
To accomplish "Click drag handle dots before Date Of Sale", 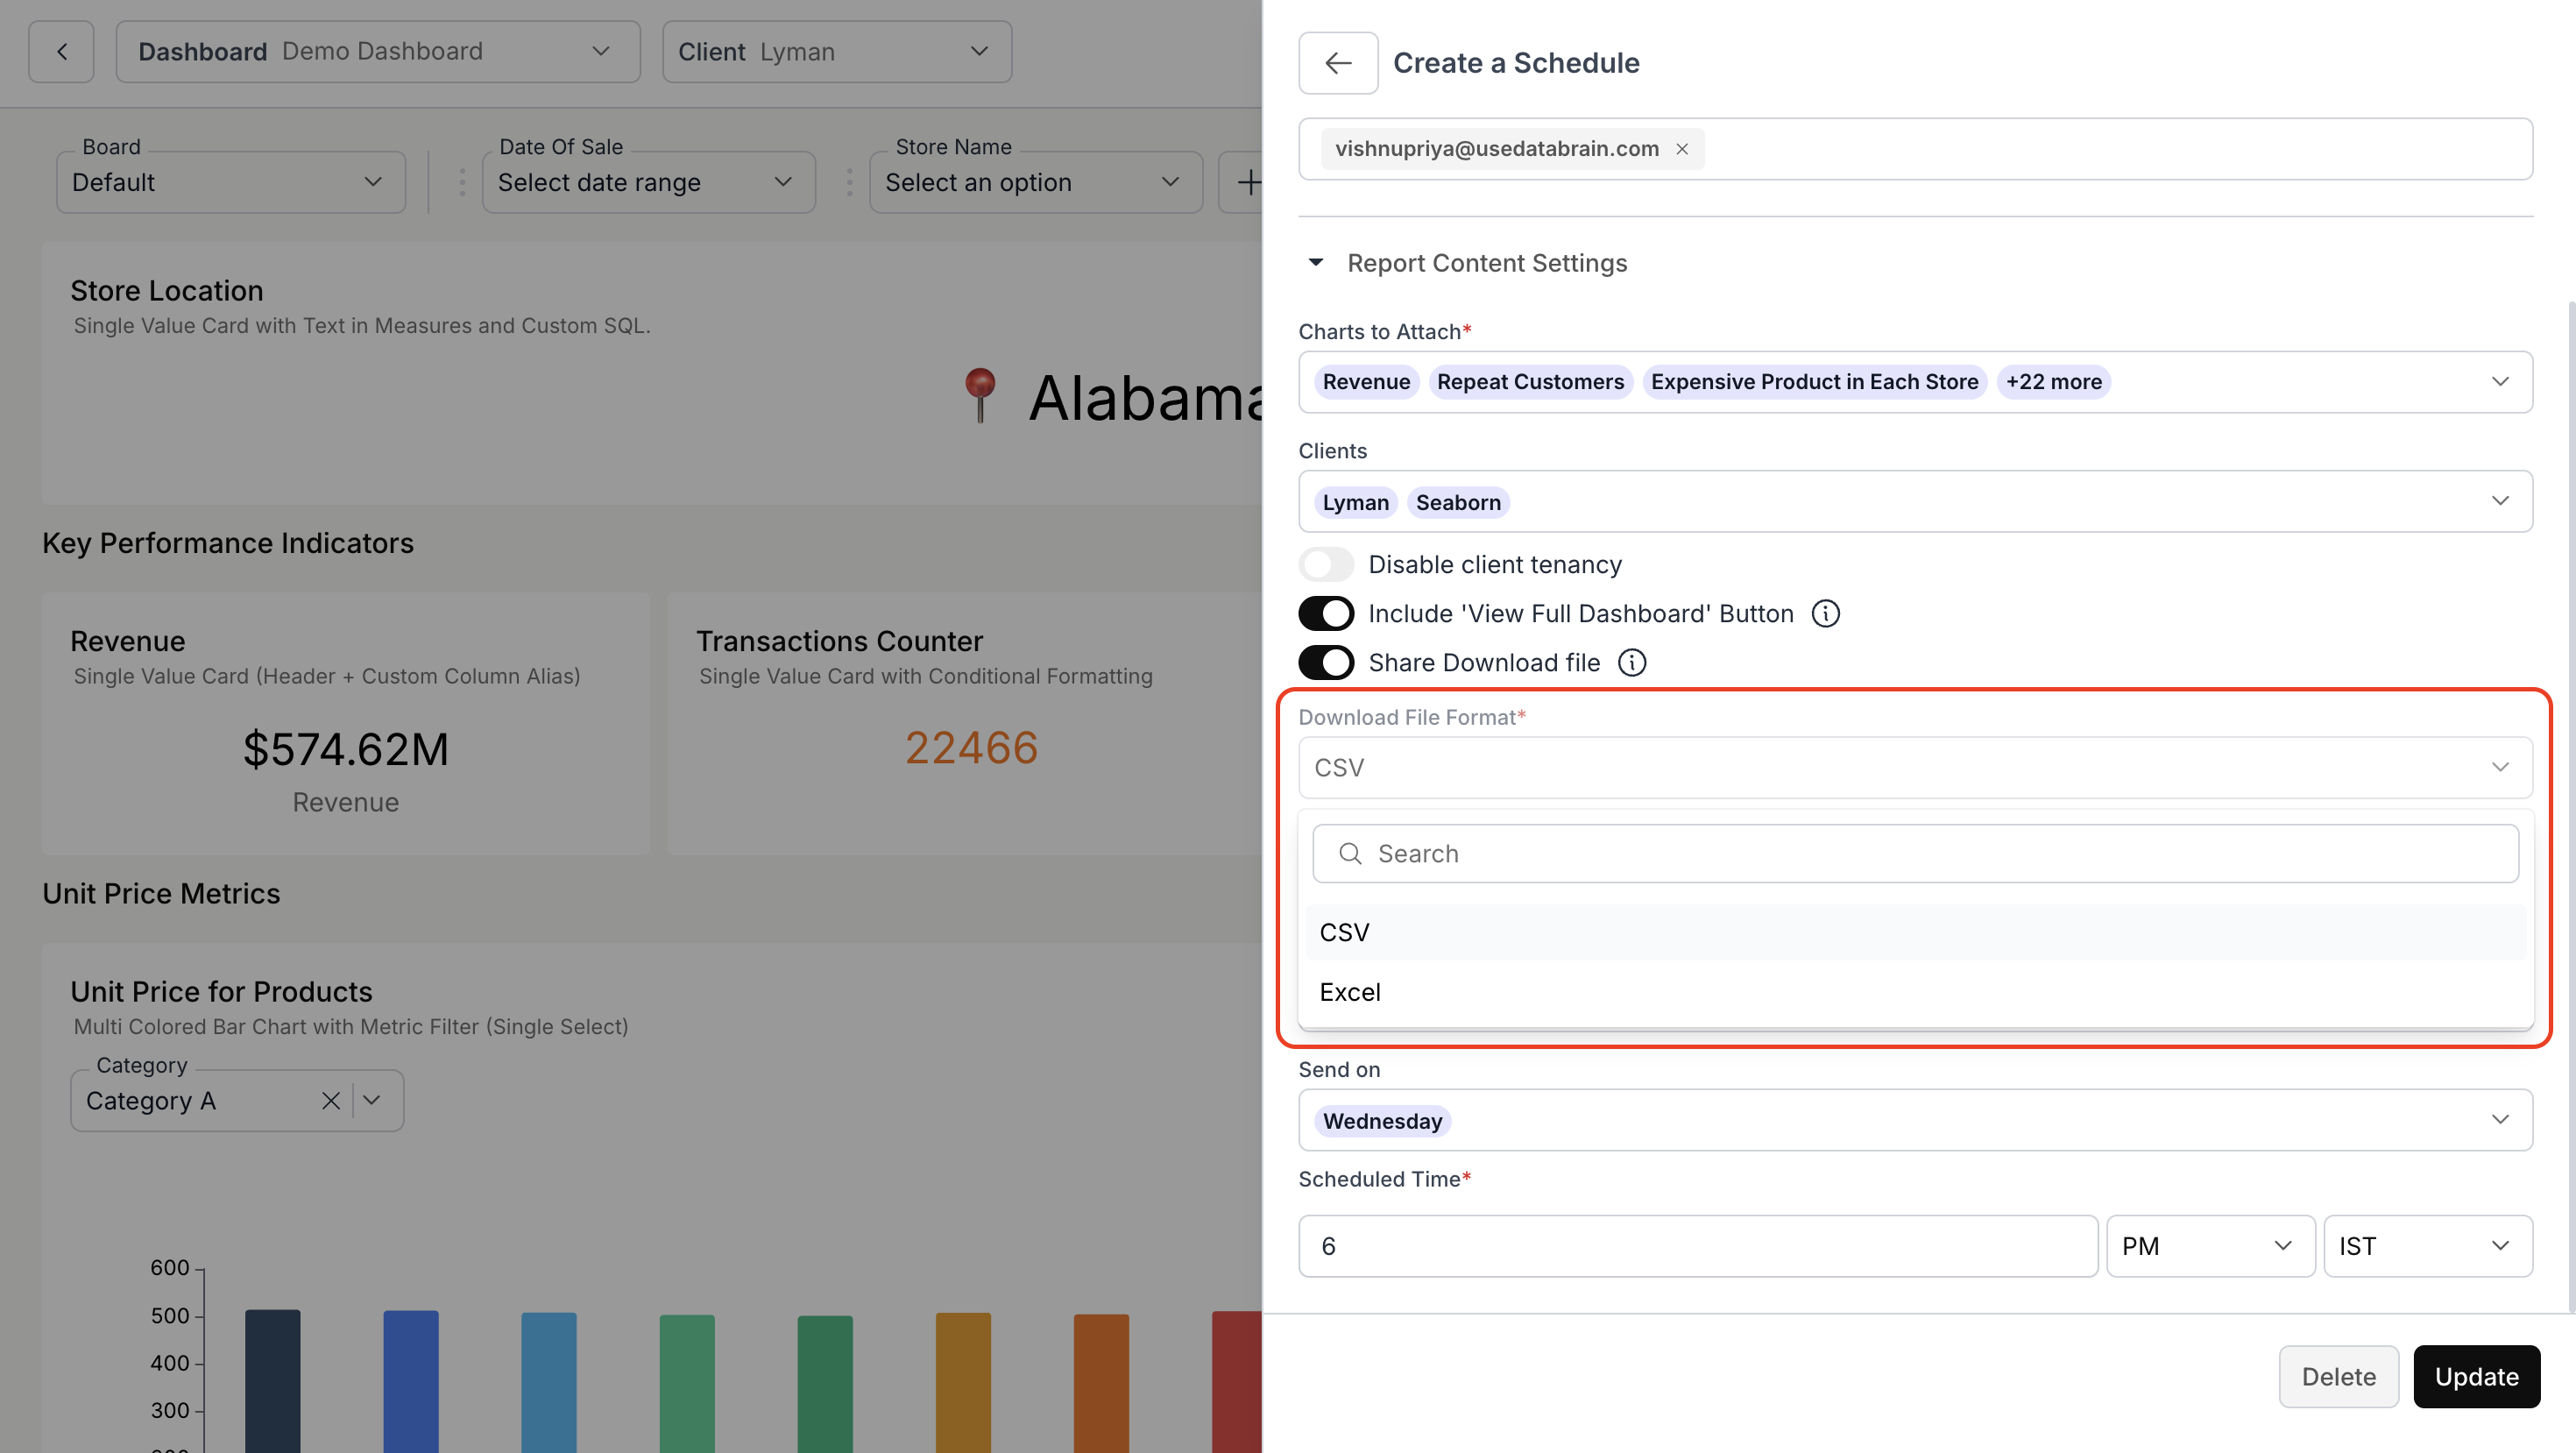I will (462, 182).
